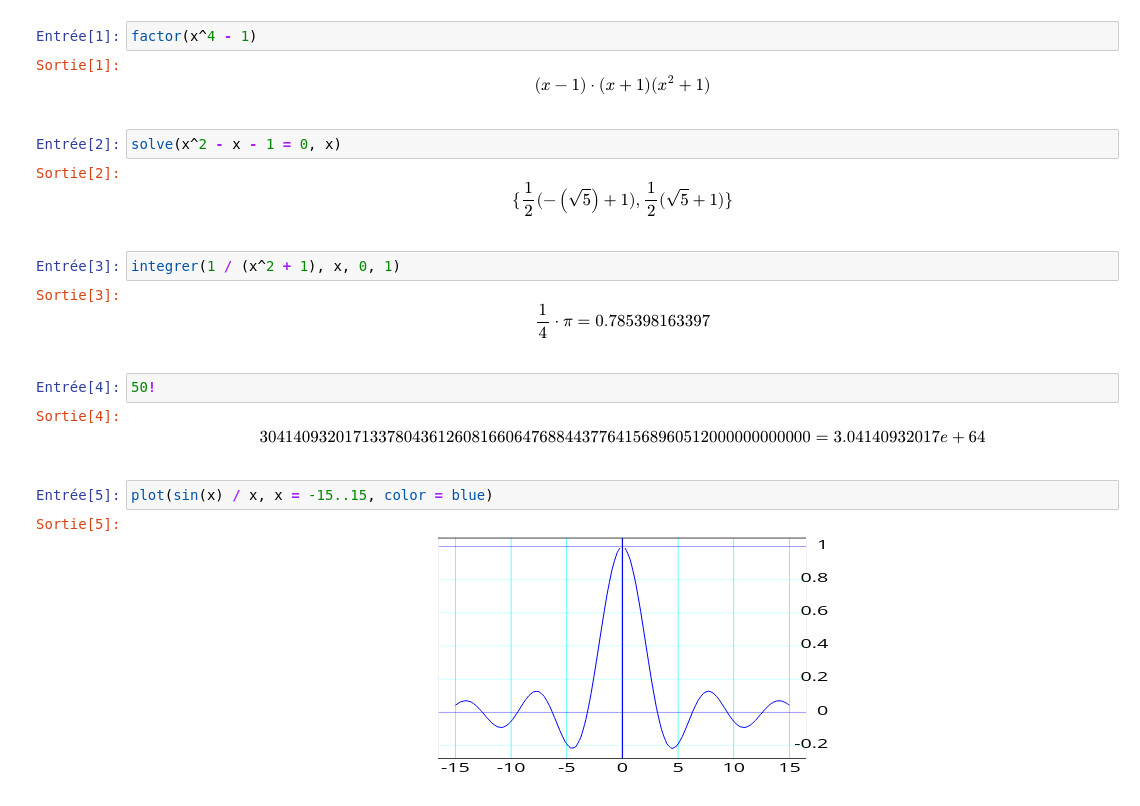Click the integrer(1 / (x^2 + 1)) input cell
This screenshot has height=806, width=1140.
622,266
